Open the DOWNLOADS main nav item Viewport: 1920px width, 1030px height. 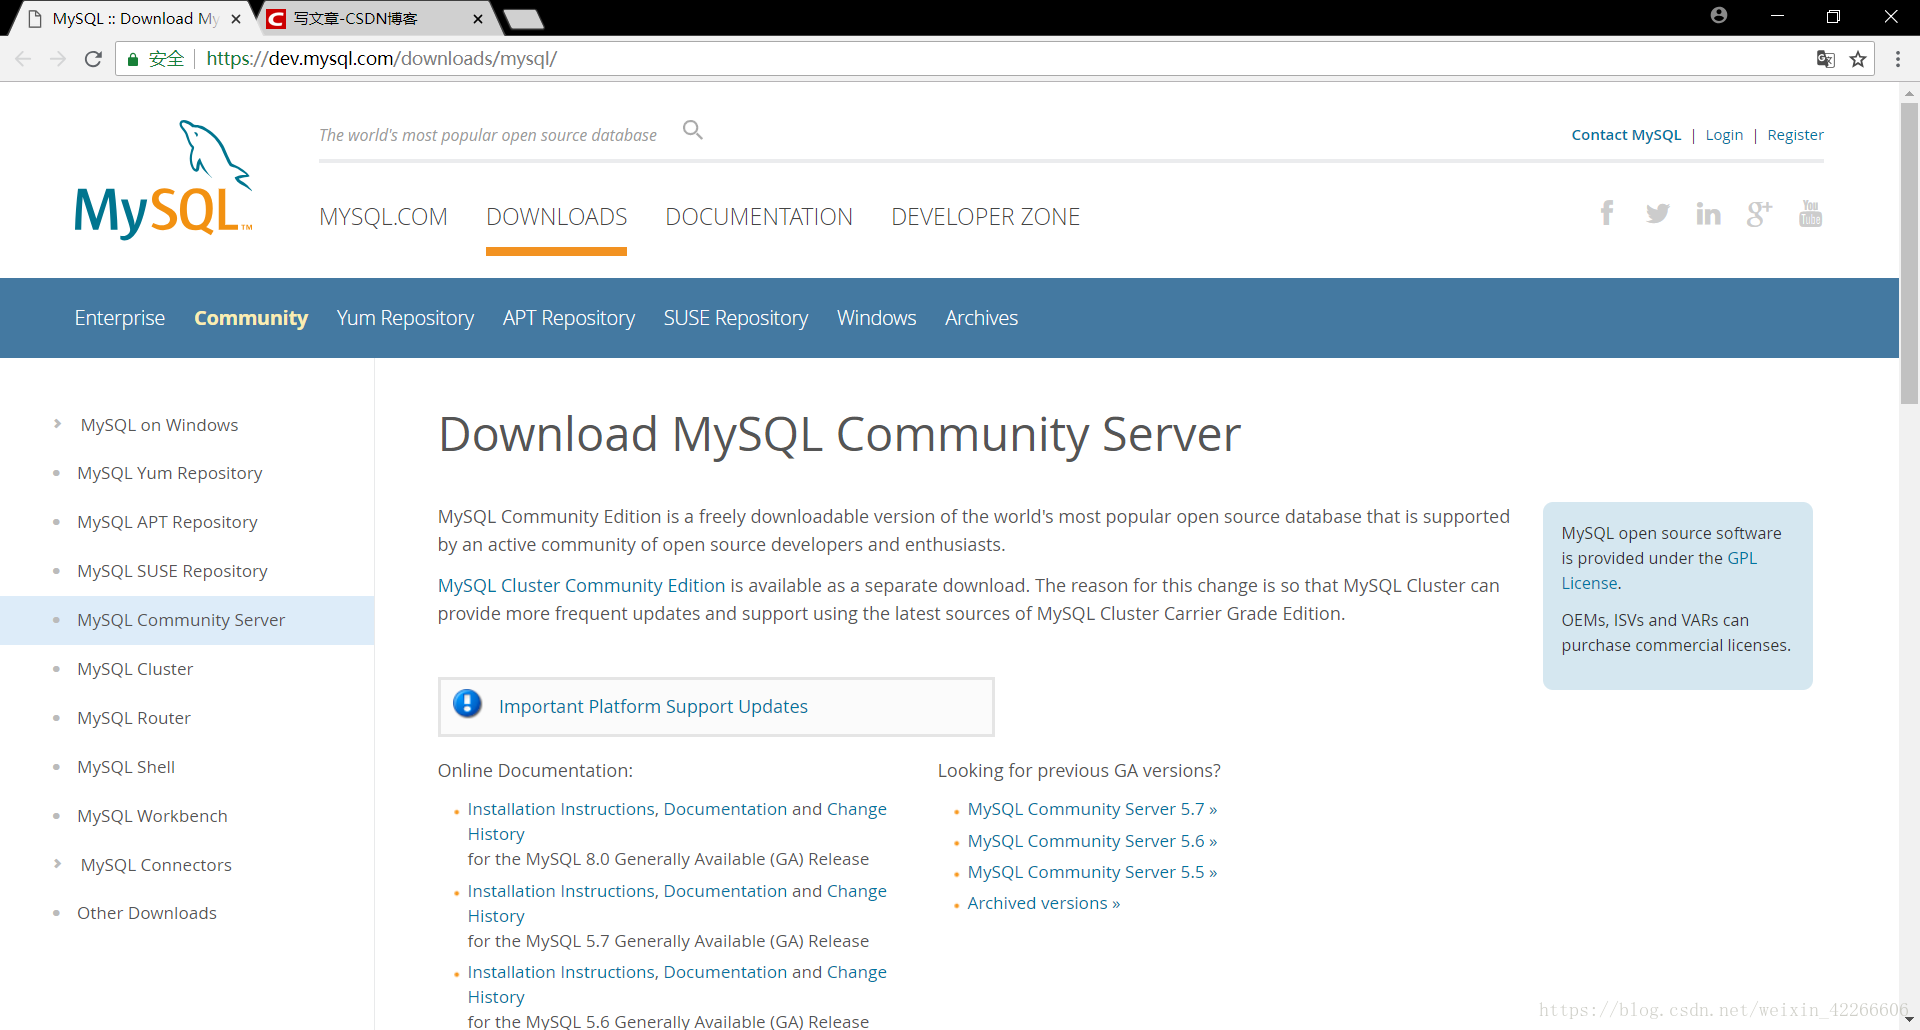click(x=556, y=217)
